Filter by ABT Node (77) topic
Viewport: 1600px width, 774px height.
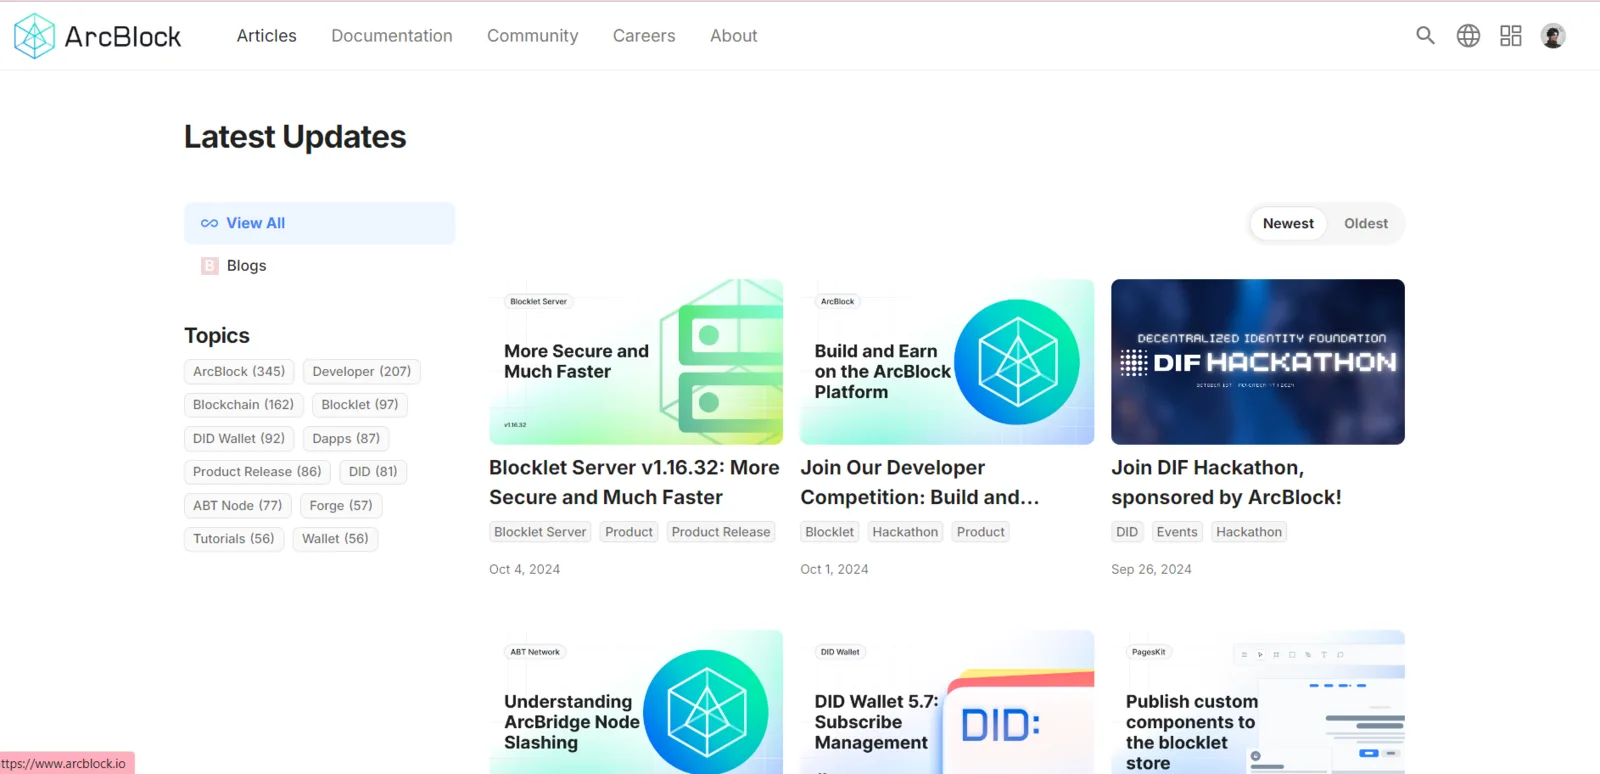pos(238,506)
